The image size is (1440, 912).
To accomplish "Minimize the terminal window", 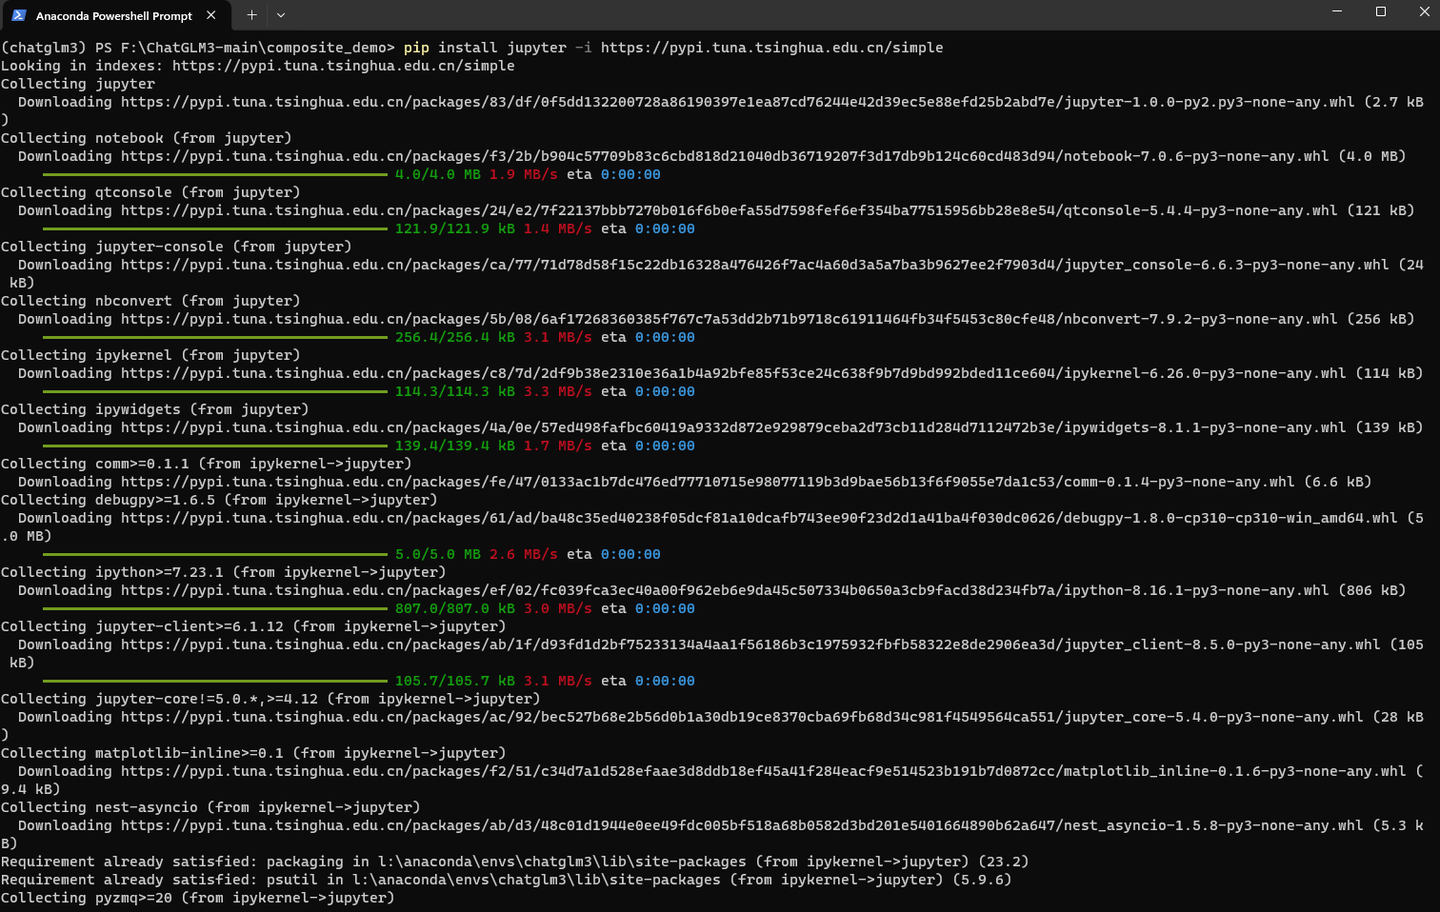I will pos(1337,12).
